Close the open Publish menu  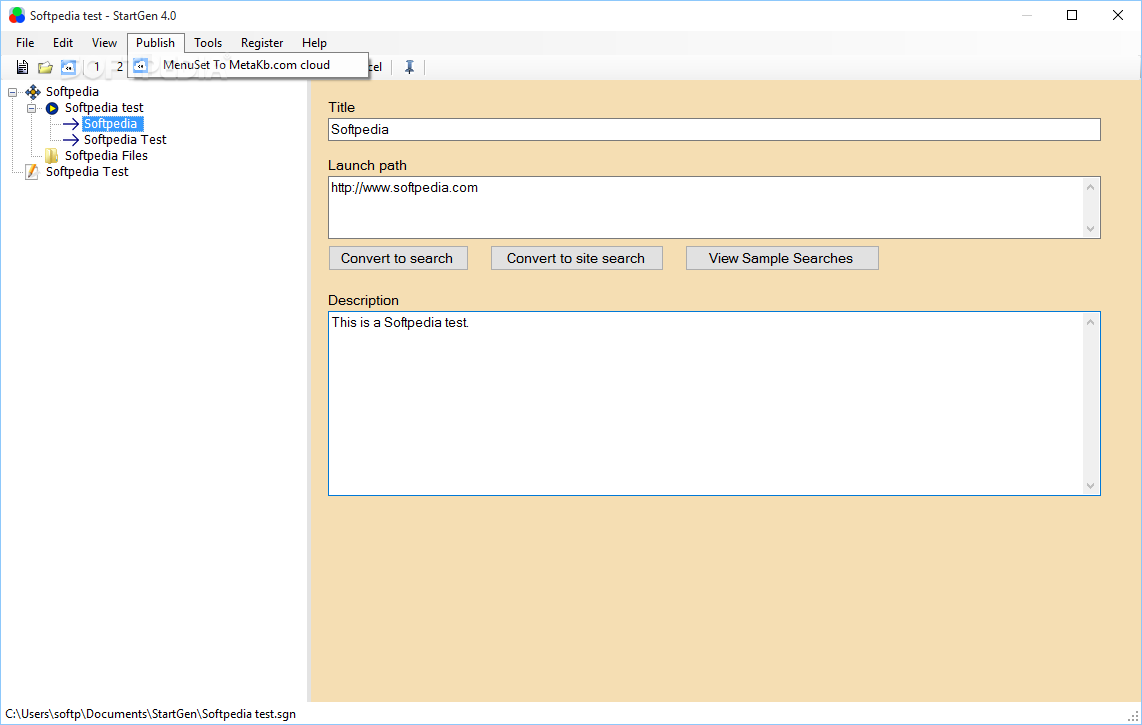155,43
